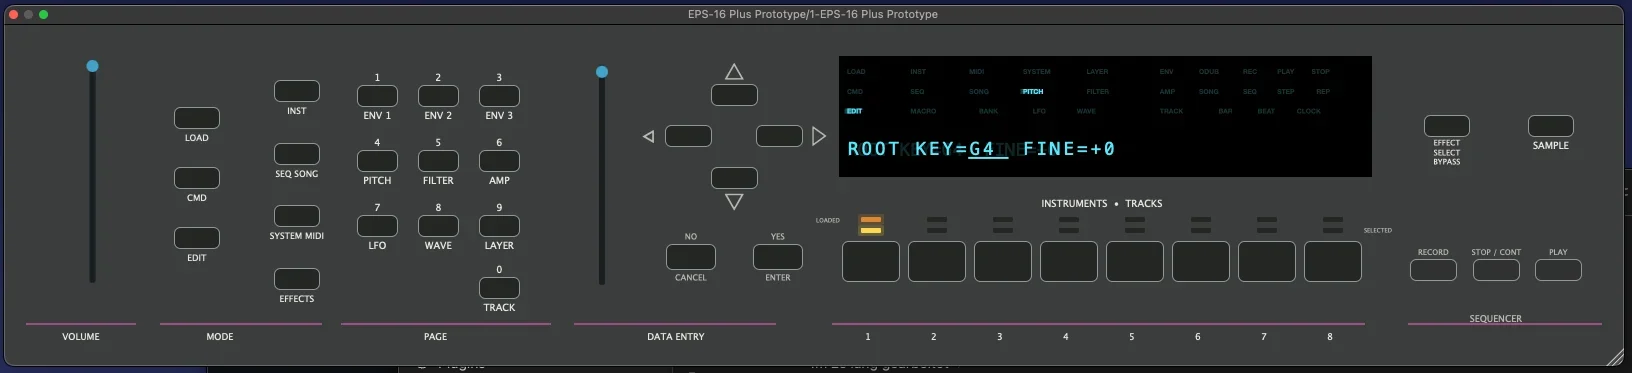
Task: Click the up arrow data entry button
Action: point(734,95)
